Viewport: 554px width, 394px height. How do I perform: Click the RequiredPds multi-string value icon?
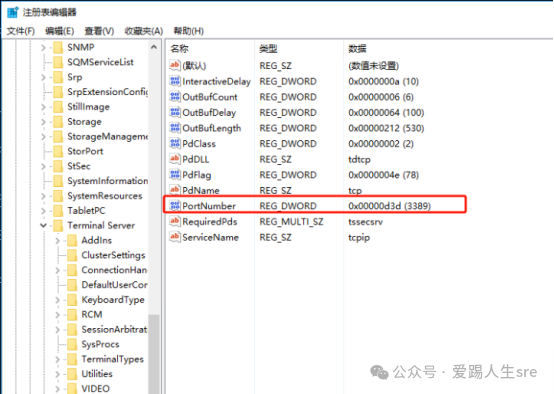pos(175,222)
